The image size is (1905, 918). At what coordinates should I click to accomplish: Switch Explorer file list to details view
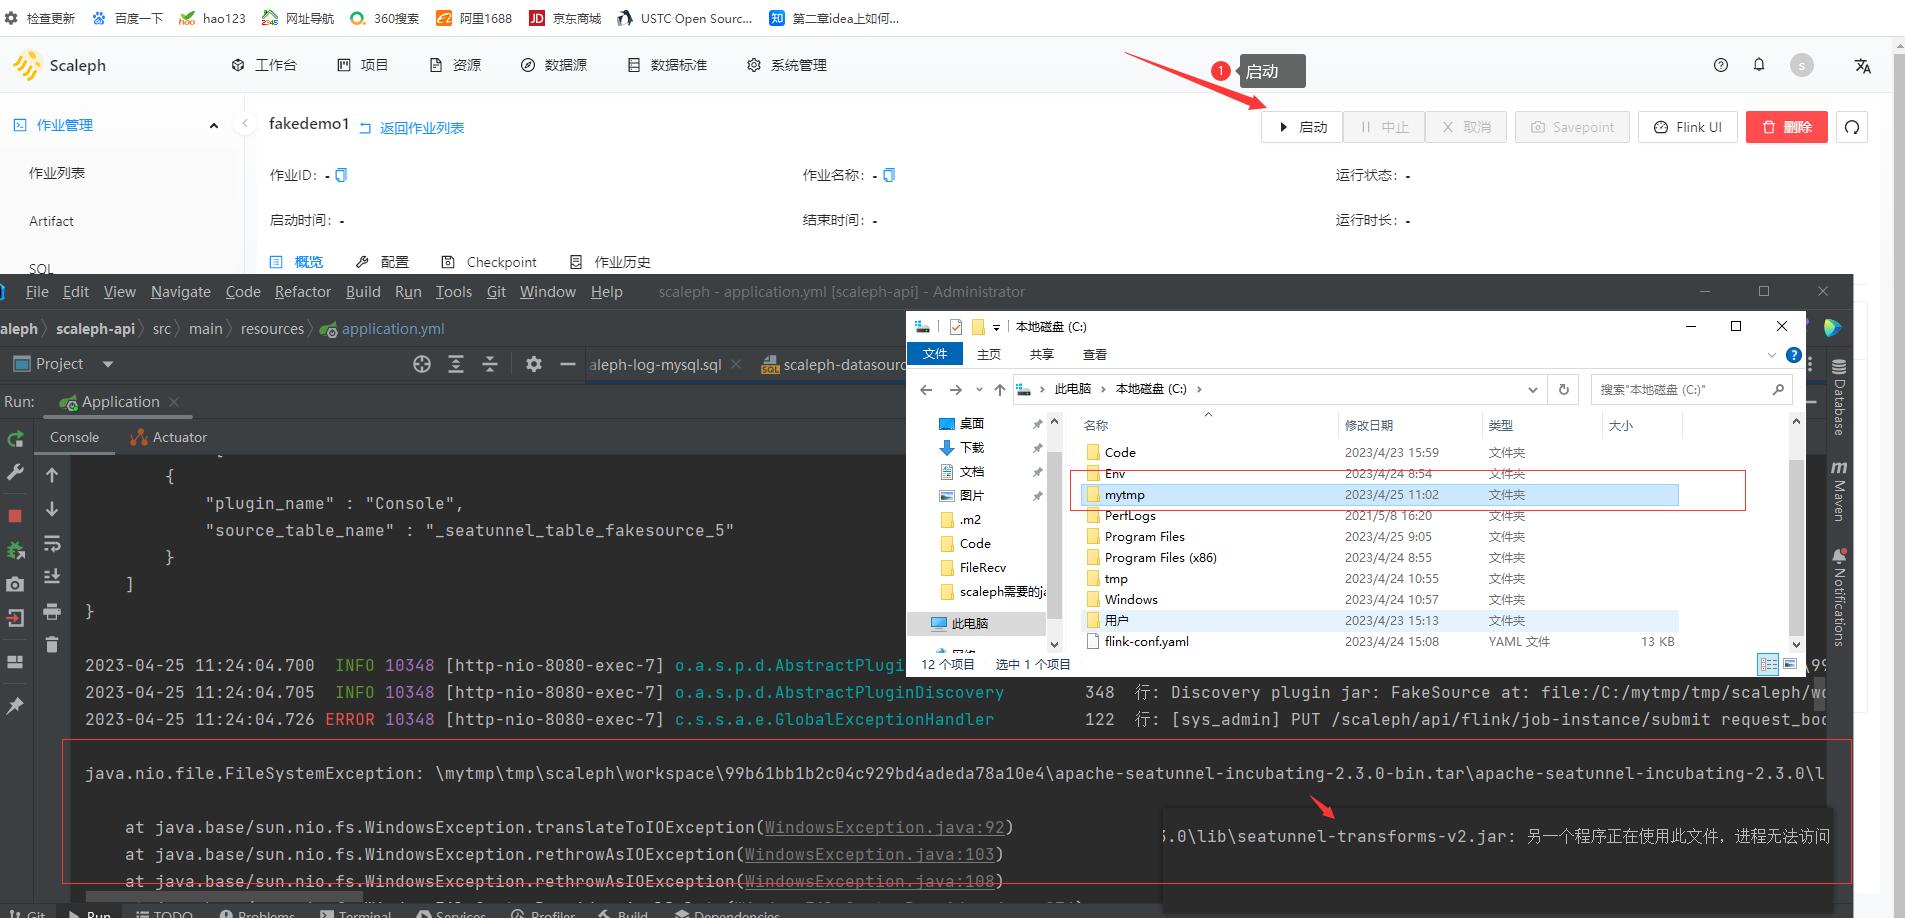pyautogui.click(x=1768, y=664)
